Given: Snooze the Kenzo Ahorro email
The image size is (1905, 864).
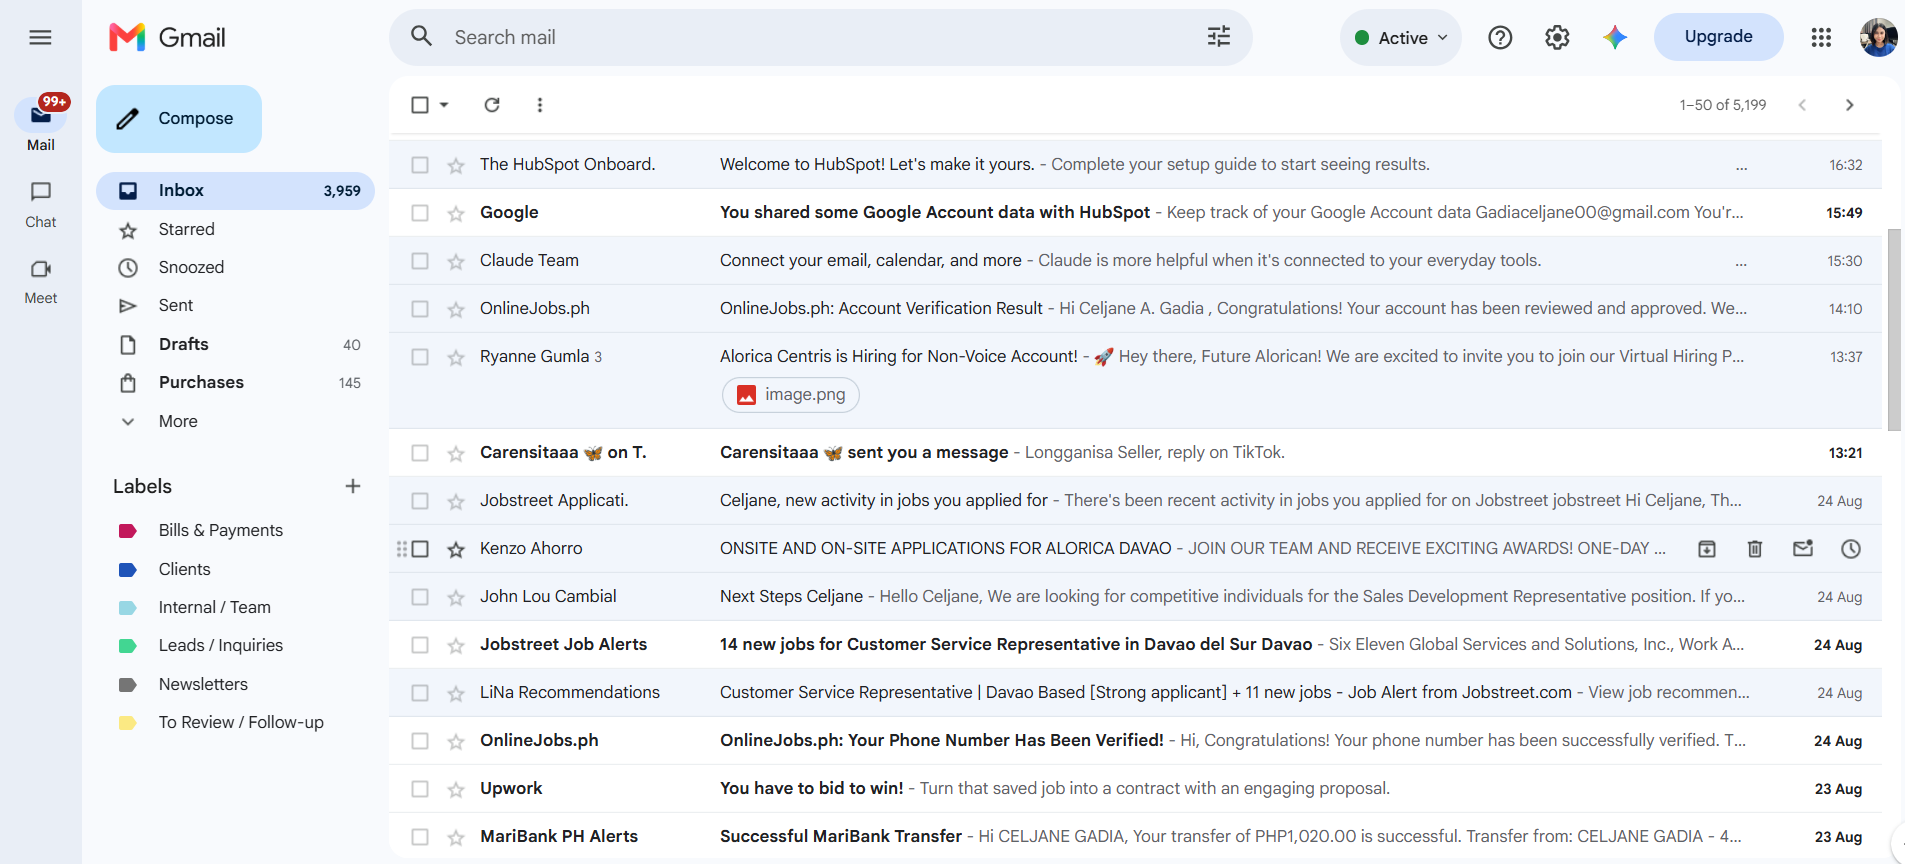Looking at the screenshot, I should [1851, 549].
